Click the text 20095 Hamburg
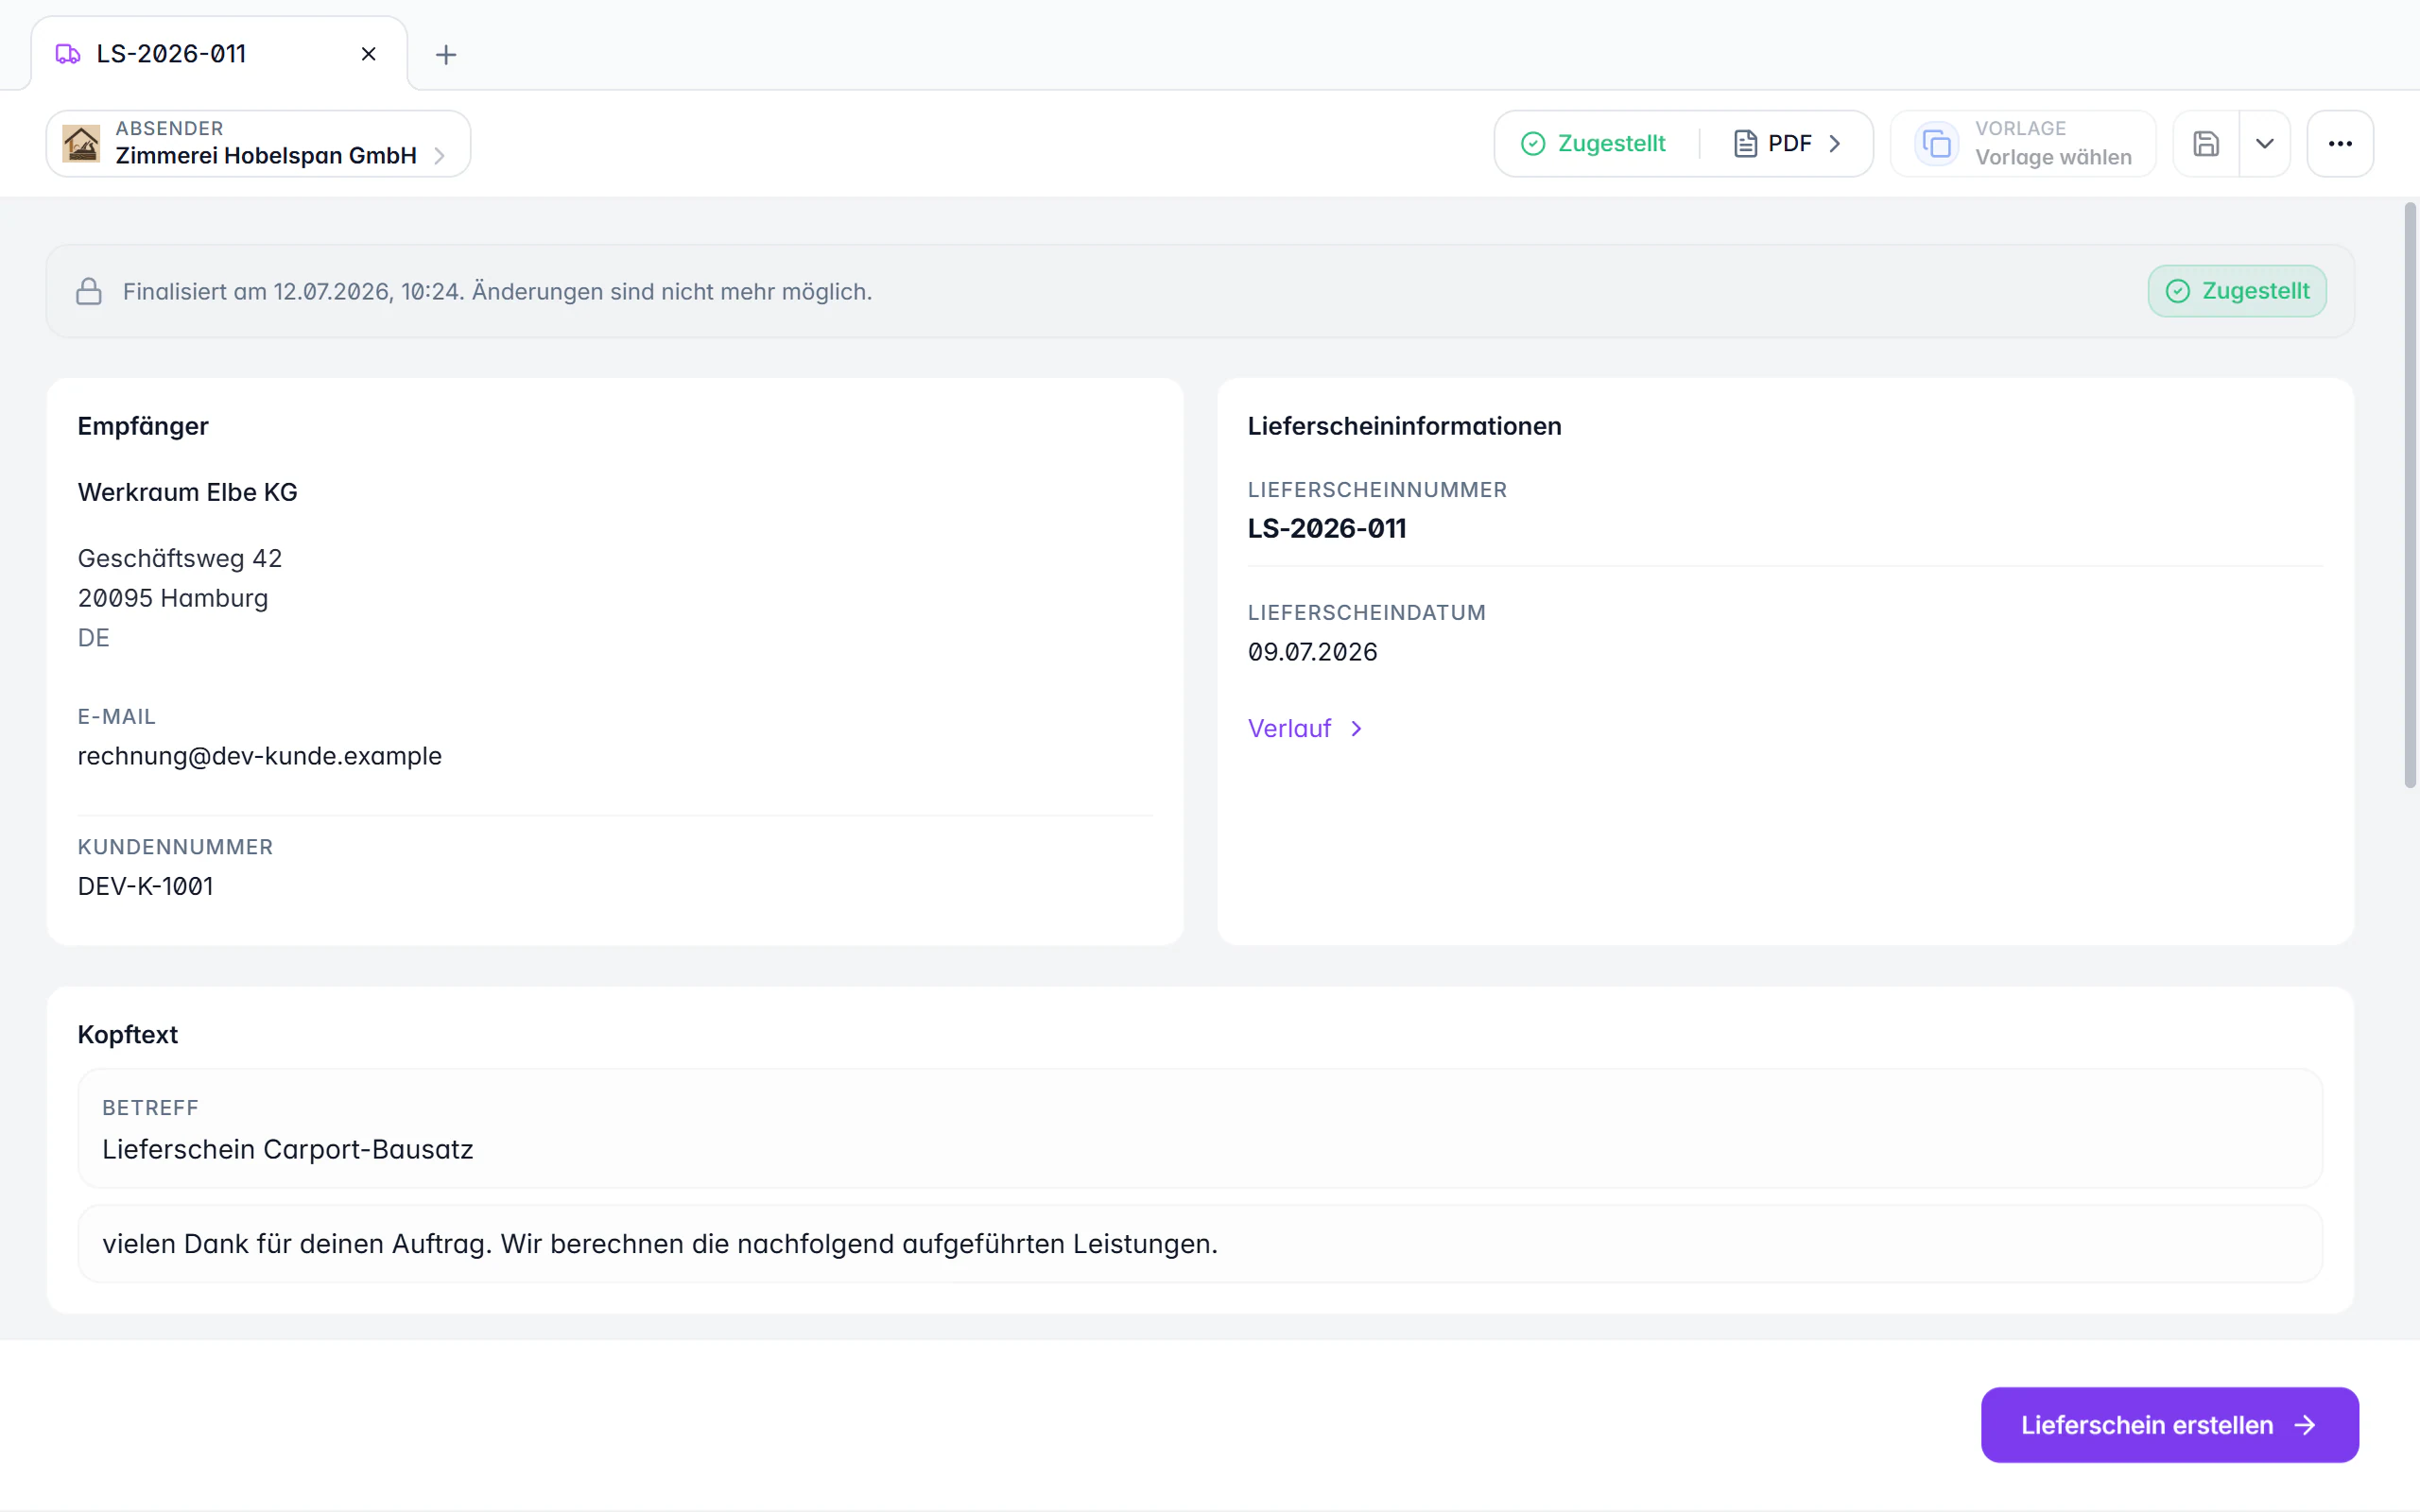Viewport: 2420px width, 1512px height. (x=173, y=598)
